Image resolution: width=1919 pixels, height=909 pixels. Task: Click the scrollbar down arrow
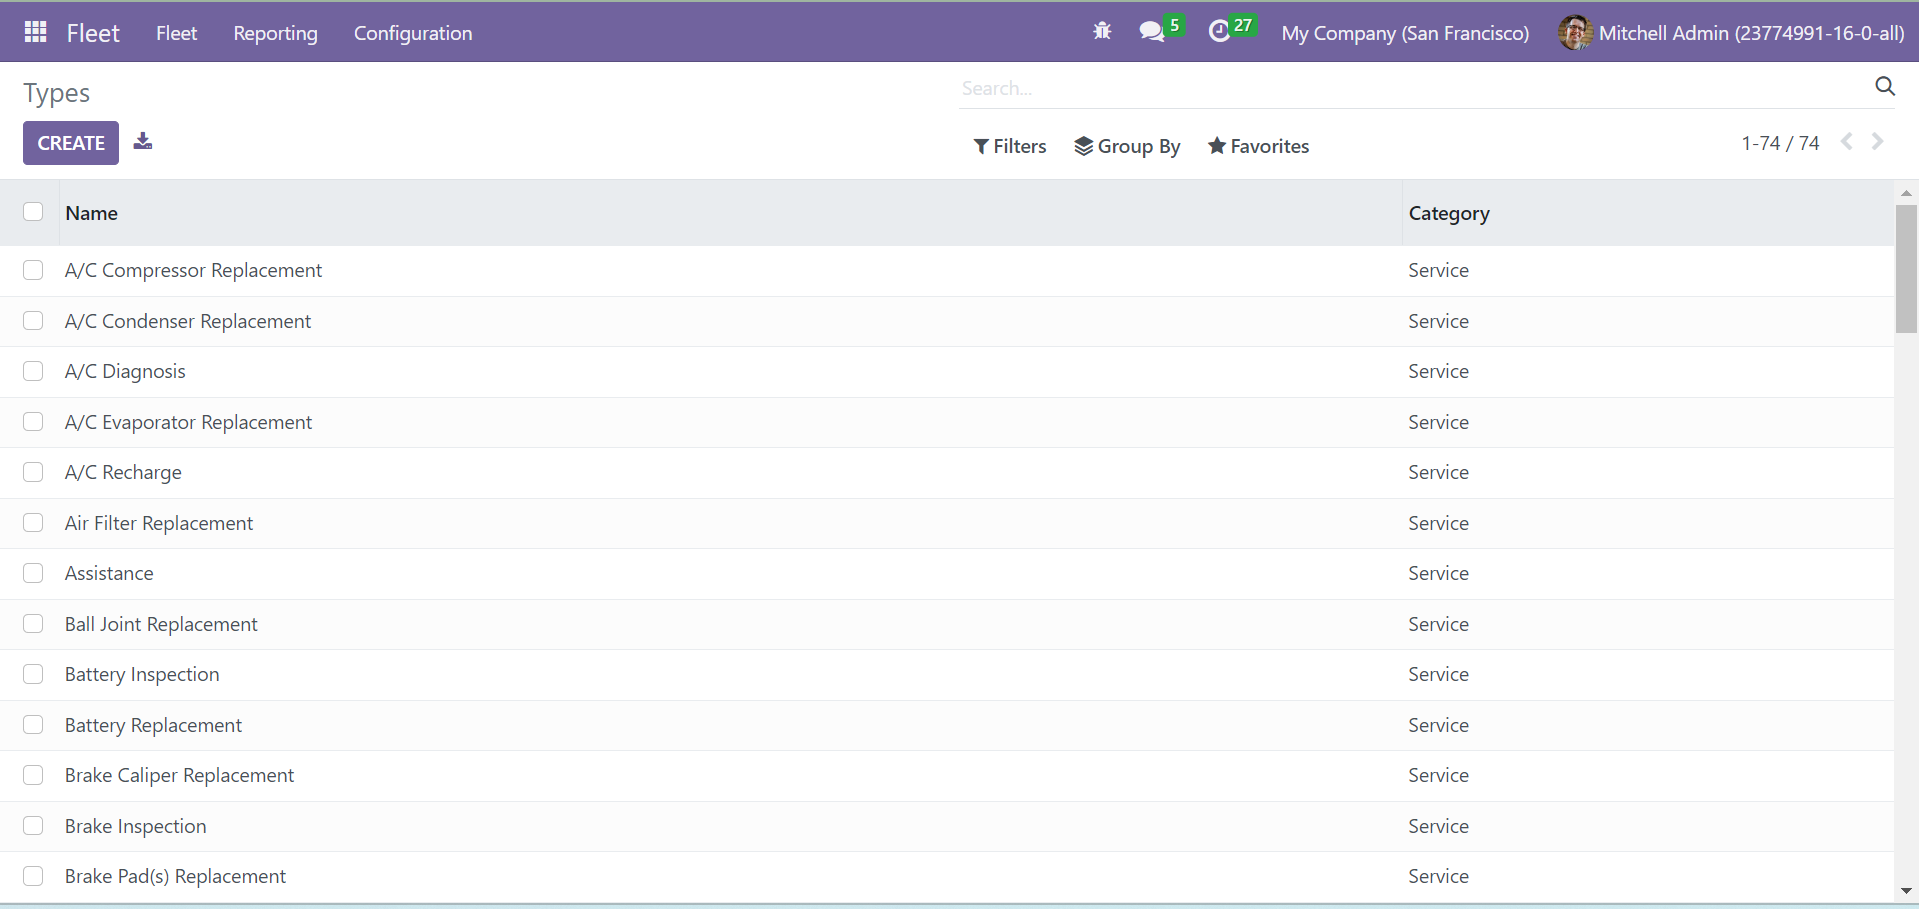coord(1906,891)
